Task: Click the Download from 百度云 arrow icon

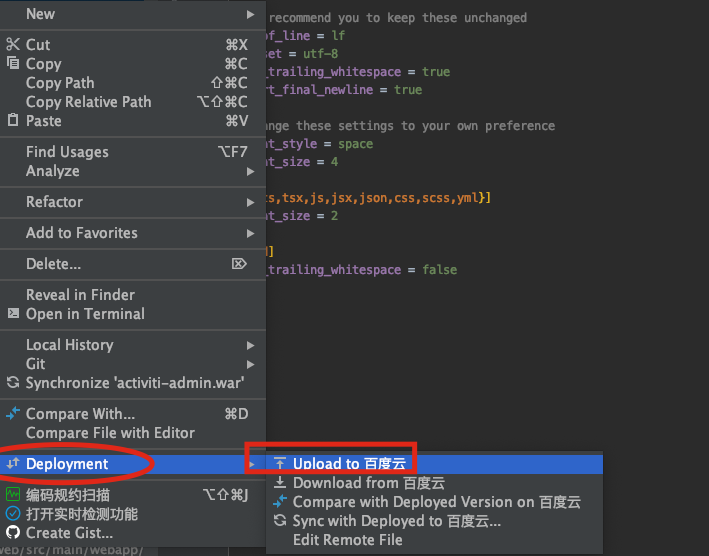Action: 280,482
